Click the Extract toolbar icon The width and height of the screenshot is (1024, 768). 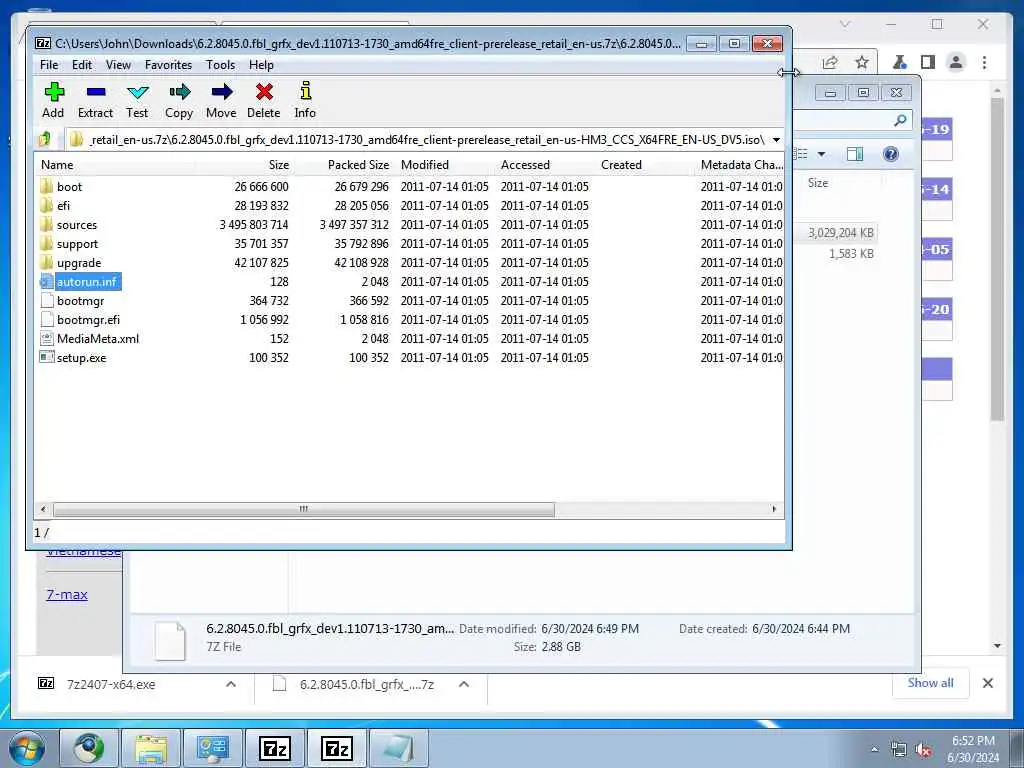point(95,99)
